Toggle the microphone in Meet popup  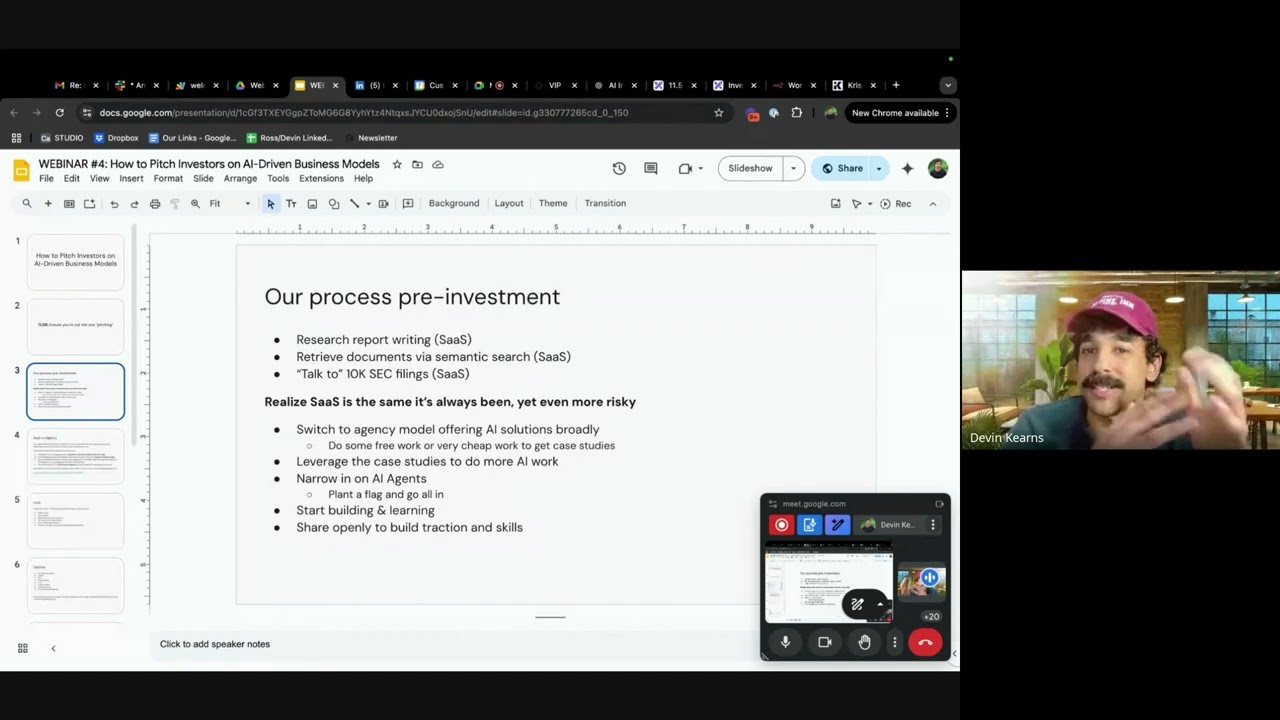[x=785, y=643]
